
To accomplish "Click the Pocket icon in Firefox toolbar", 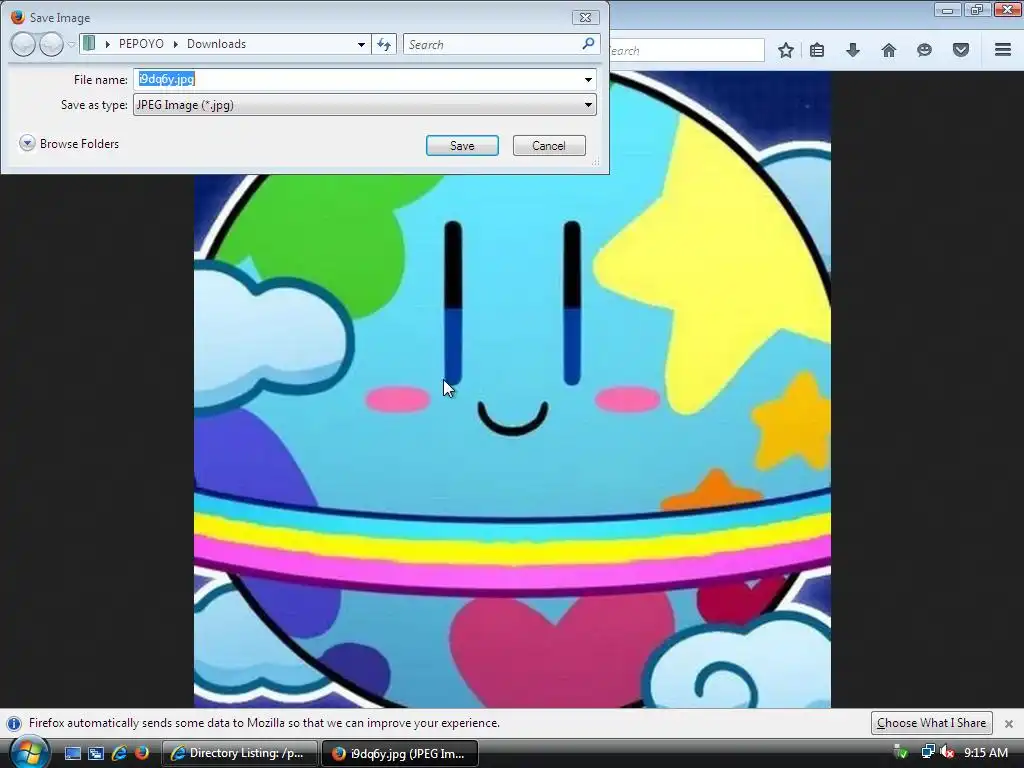I will pos(961,50).
